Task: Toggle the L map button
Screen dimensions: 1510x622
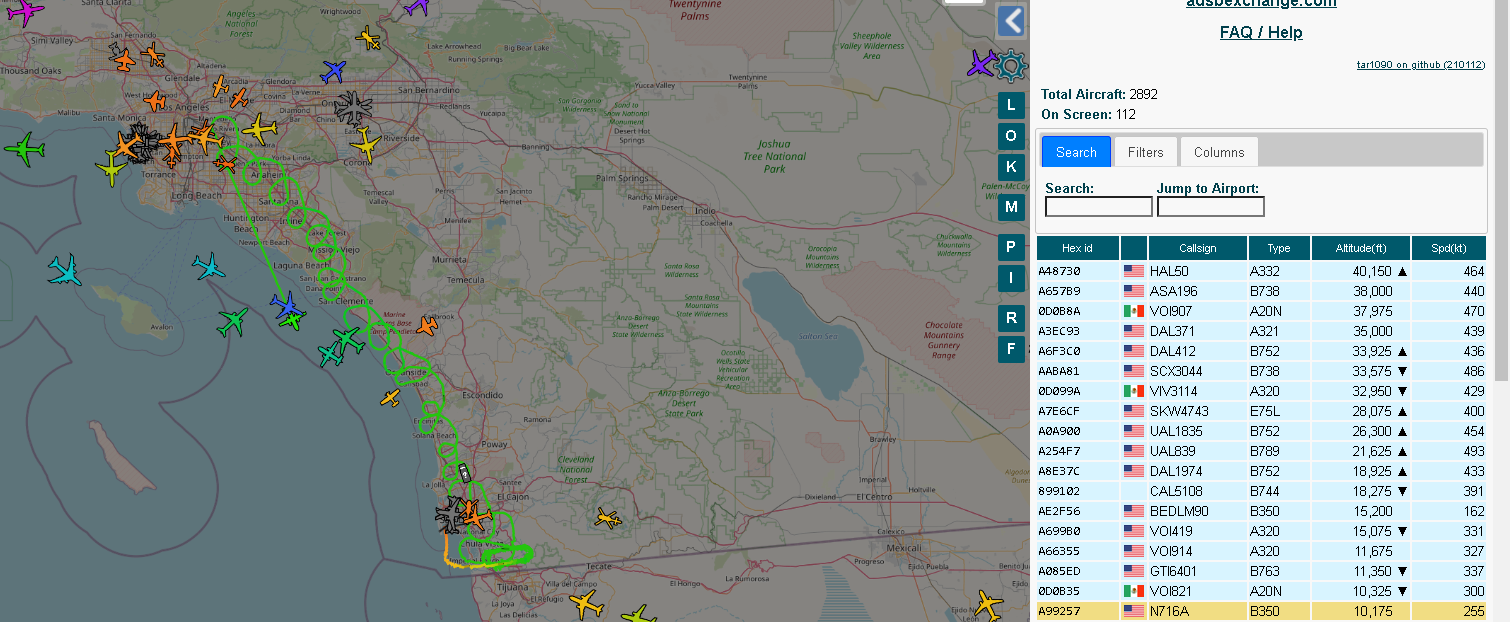Action: [x=1011, y=106]
